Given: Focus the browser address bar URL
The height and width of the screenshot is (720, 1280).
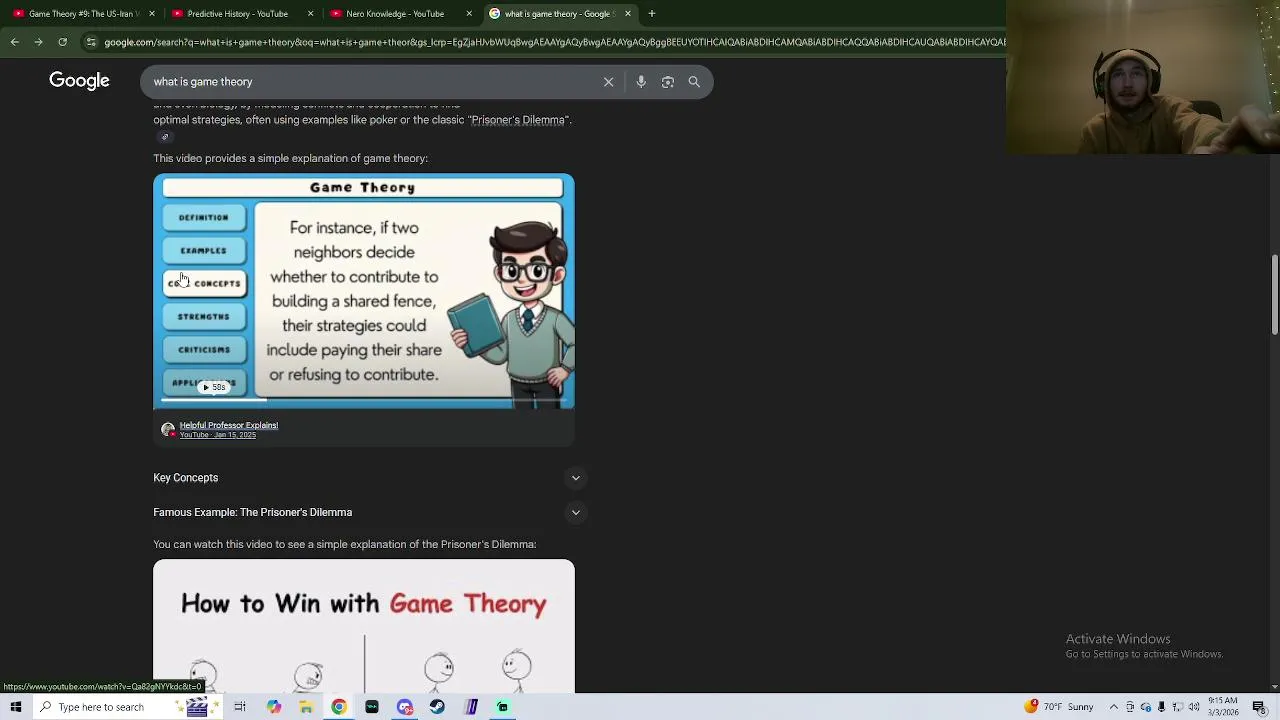Looking at the screenshot, I should tap(555, 42).
